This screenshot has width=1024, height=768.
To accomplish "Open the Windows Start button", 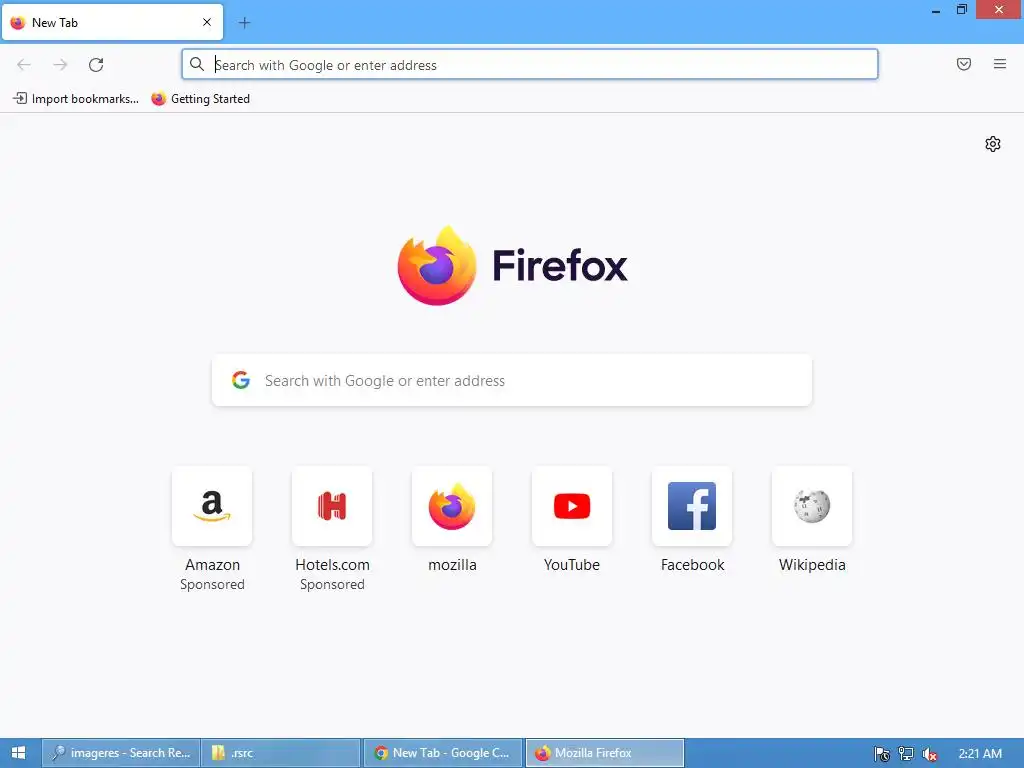I will (19, 753).
